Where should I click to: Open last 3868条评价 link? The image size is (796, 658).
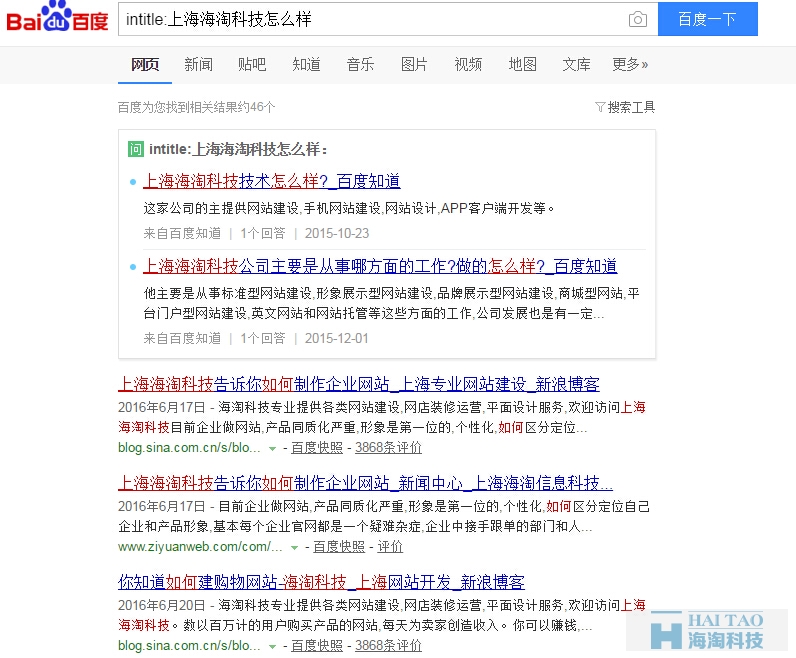tap(388, 645)
